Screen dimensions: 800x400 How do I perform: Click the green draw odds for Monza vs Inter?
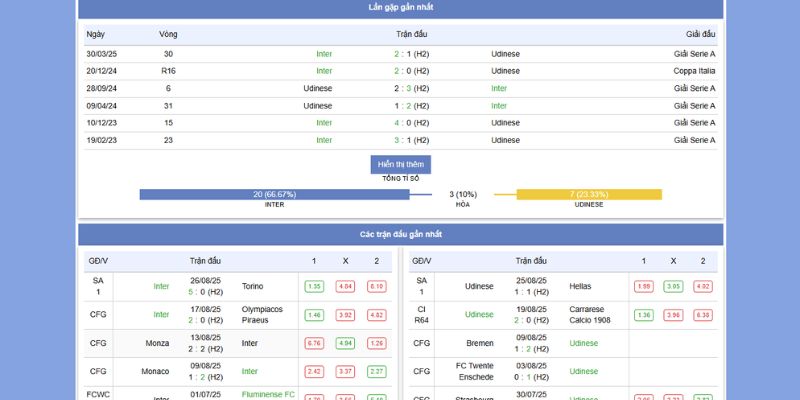[x=345, y=343]
